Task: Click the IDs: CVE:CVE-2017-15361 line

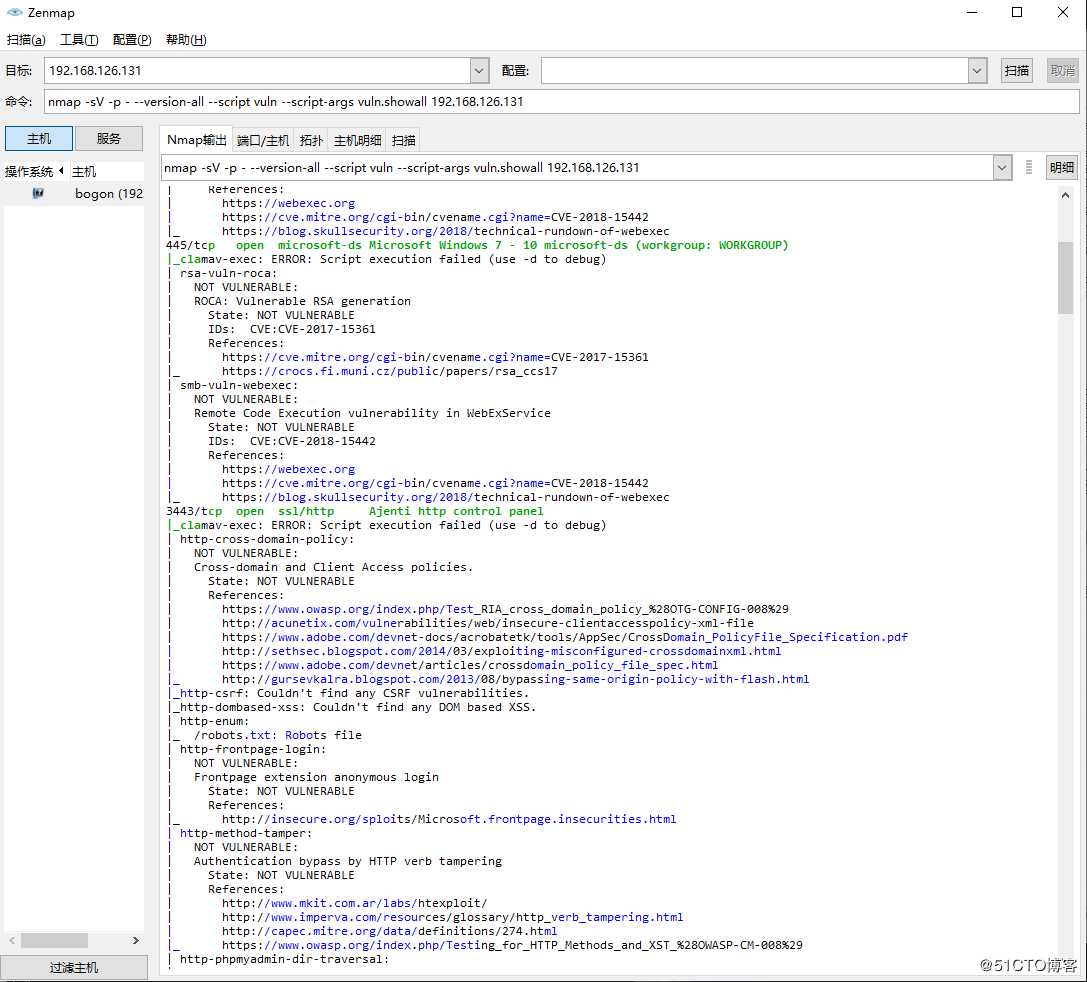Action: (291, 329)
